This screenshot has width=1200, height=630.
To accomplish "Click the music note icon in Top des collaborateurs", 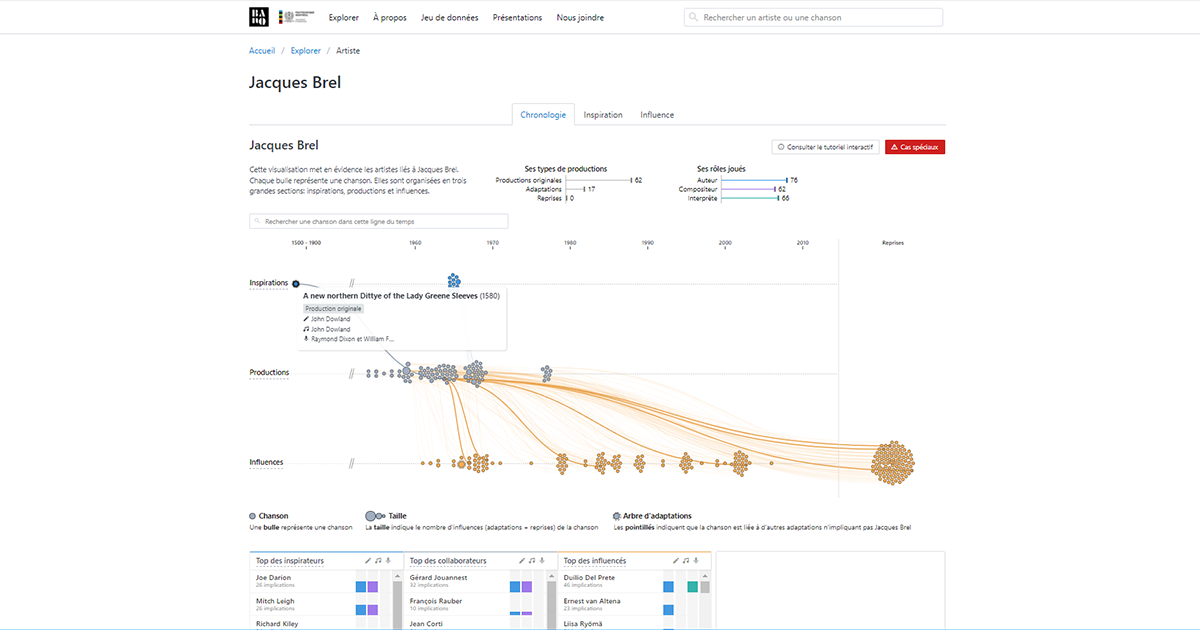I will 531,561.
